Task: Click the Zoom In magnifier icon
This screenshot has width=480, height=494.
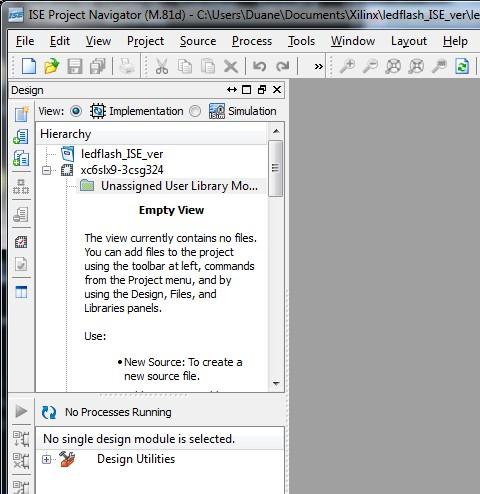Action: 347,66
